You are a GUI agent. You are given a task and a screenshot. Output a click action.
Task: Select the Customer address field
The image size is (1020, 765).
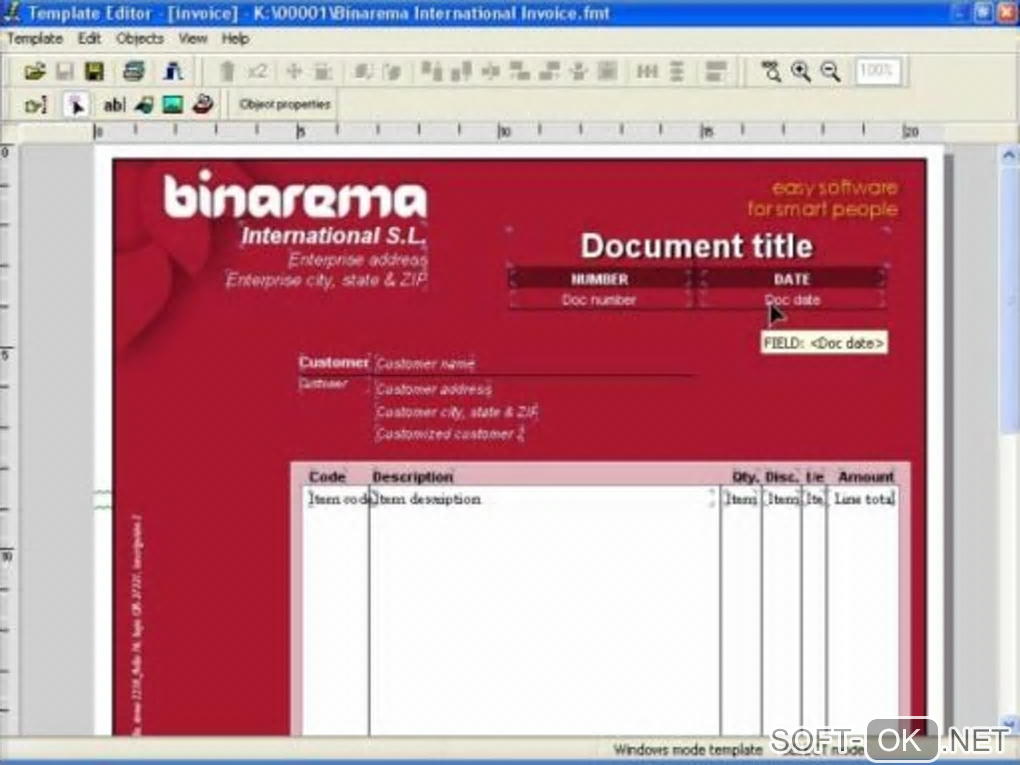tap(433, 389)
